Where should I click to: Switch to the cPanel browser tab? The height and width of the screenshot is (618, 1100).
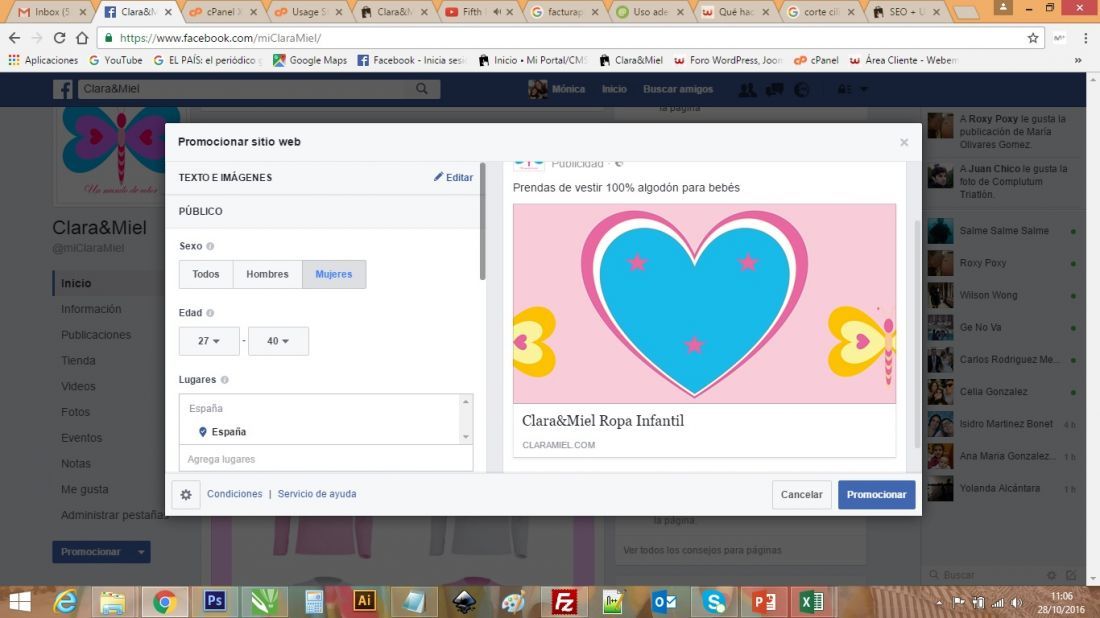tap(222, 12)
